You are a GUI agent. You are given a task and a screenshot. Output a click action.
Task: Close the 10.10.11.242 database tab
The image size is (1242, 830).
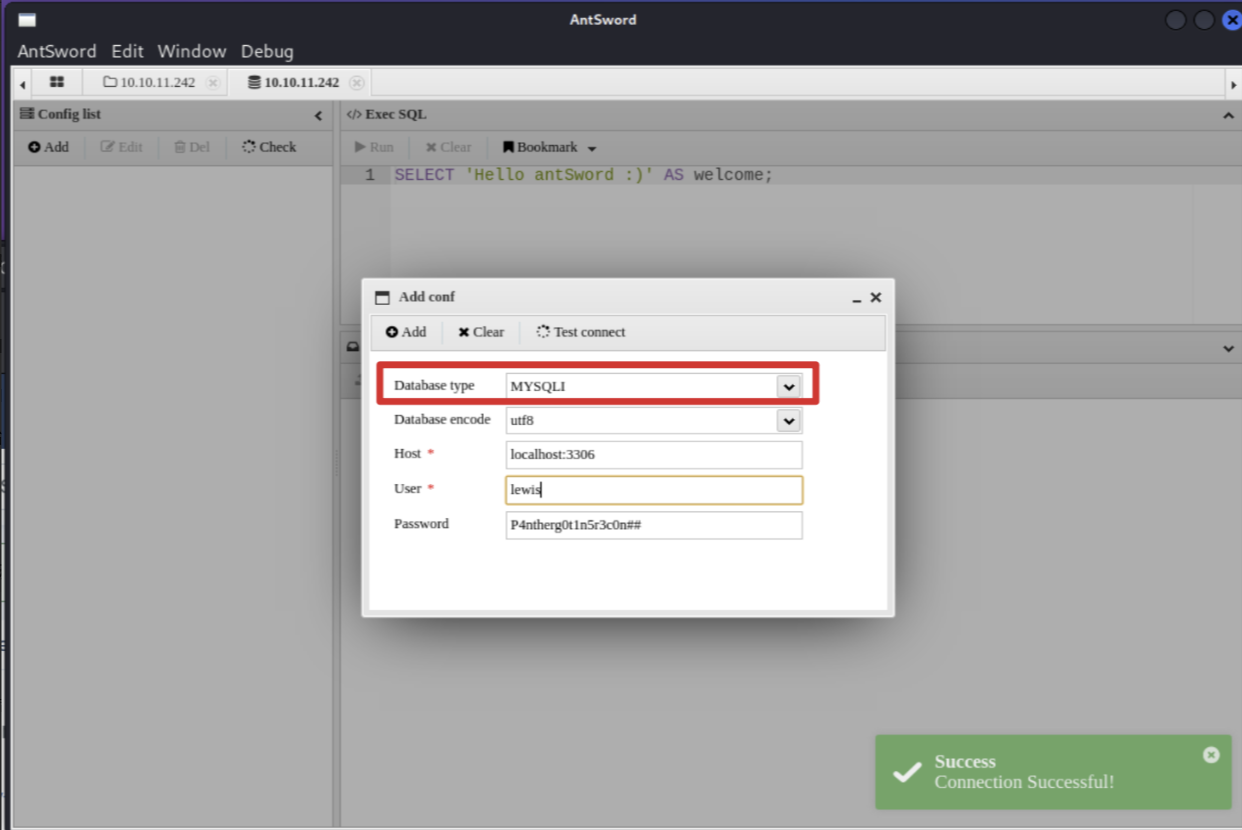(357, 83)
